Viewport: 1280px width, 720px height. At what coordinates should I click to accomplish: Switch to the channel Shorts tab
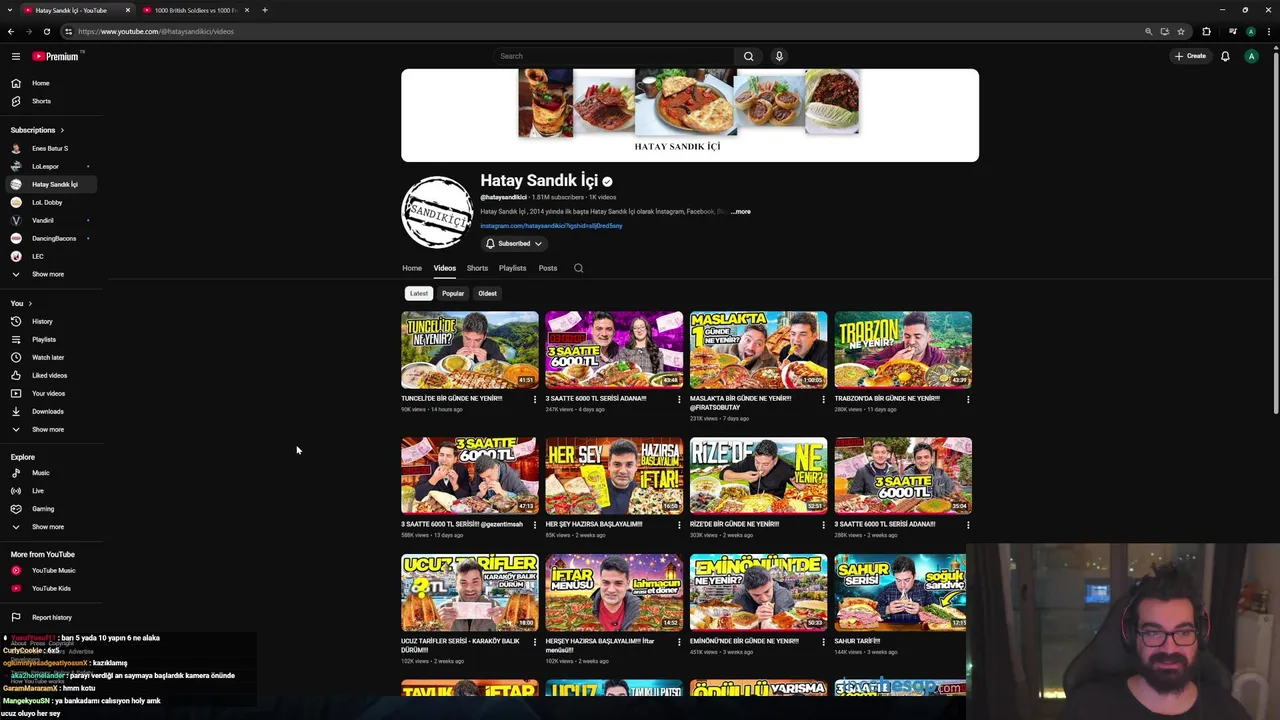point(477,268)
